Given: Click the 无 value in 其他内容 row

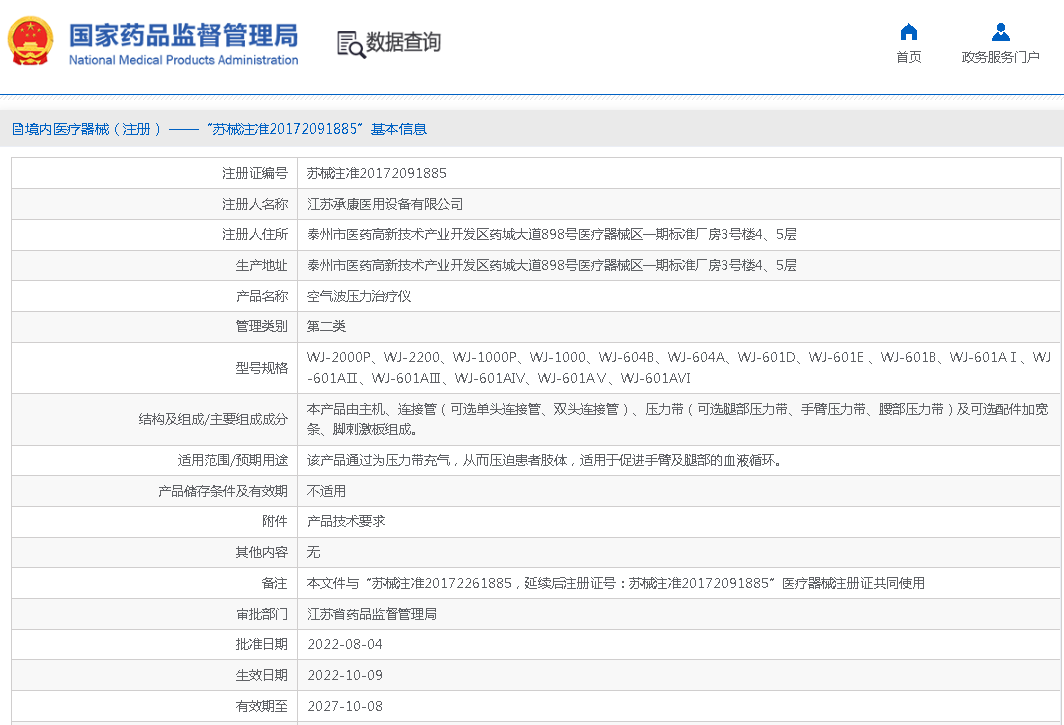Looking at the screenshot, I should point(314,552).
